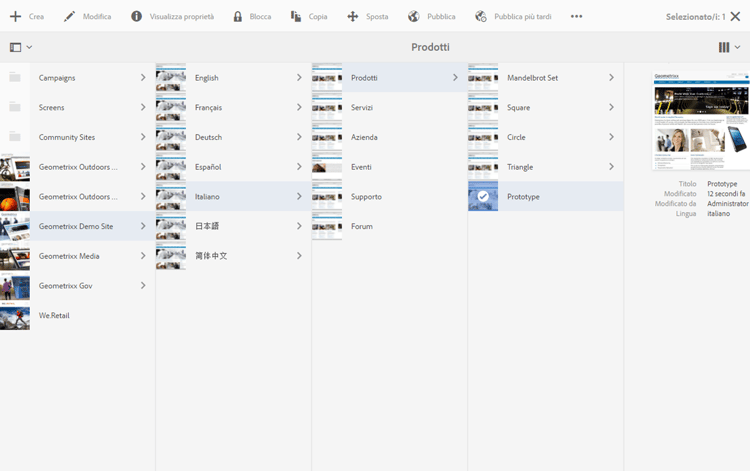Select Campaigns folder thumbnail
This screenshot has width=750, height=471.
(15, 77)
